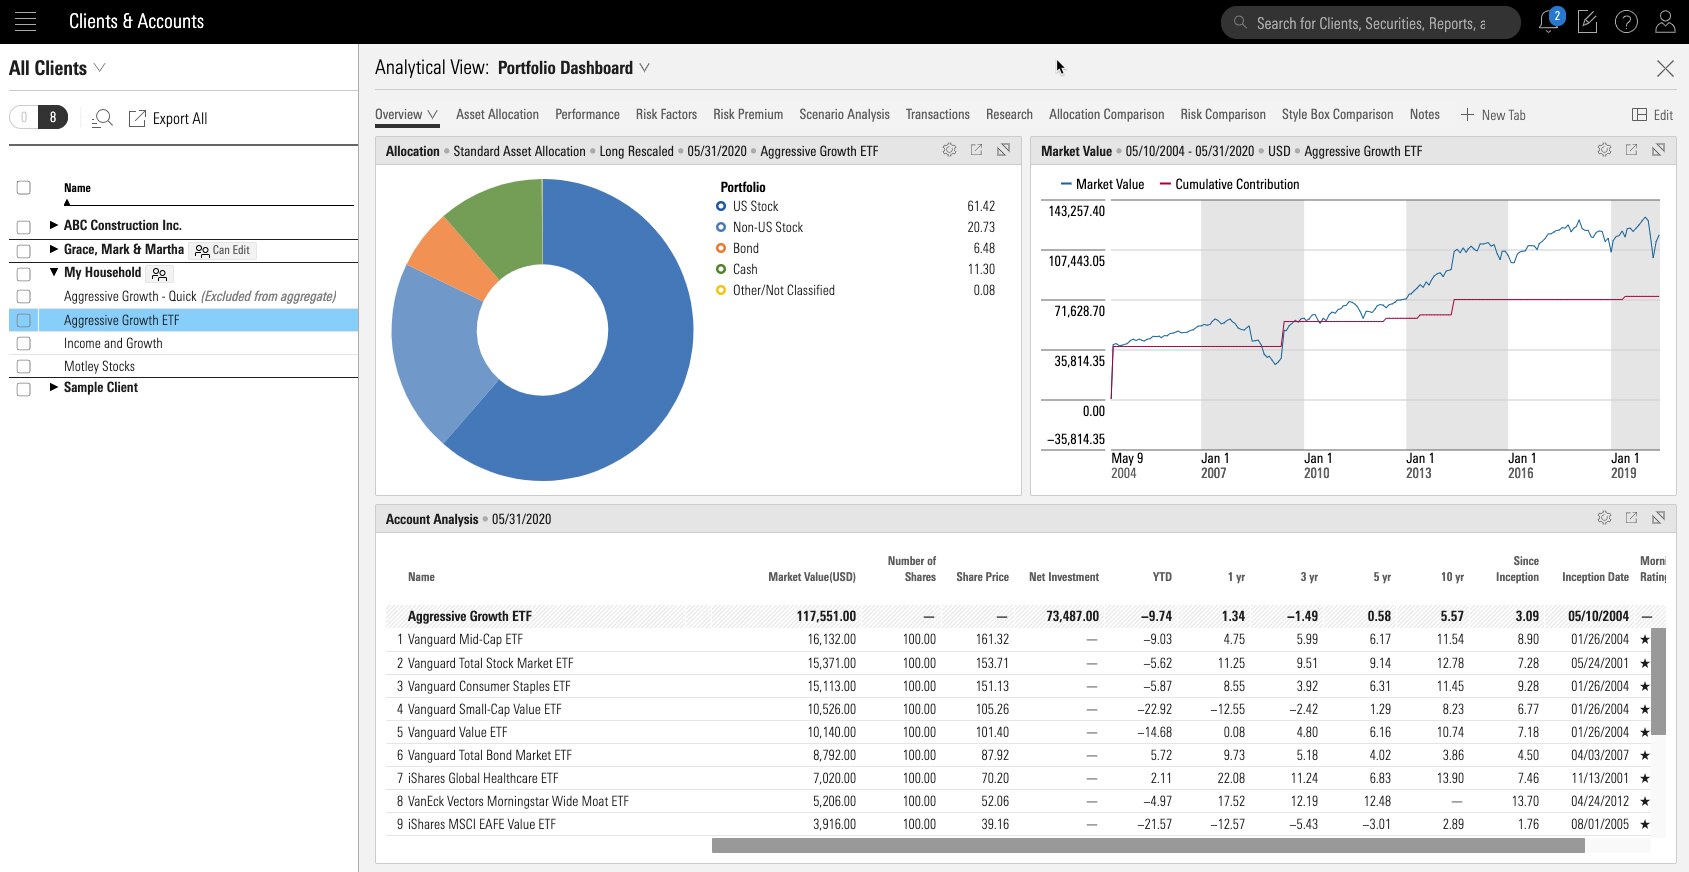Expand the Sample Client tree row

point(54,387)
